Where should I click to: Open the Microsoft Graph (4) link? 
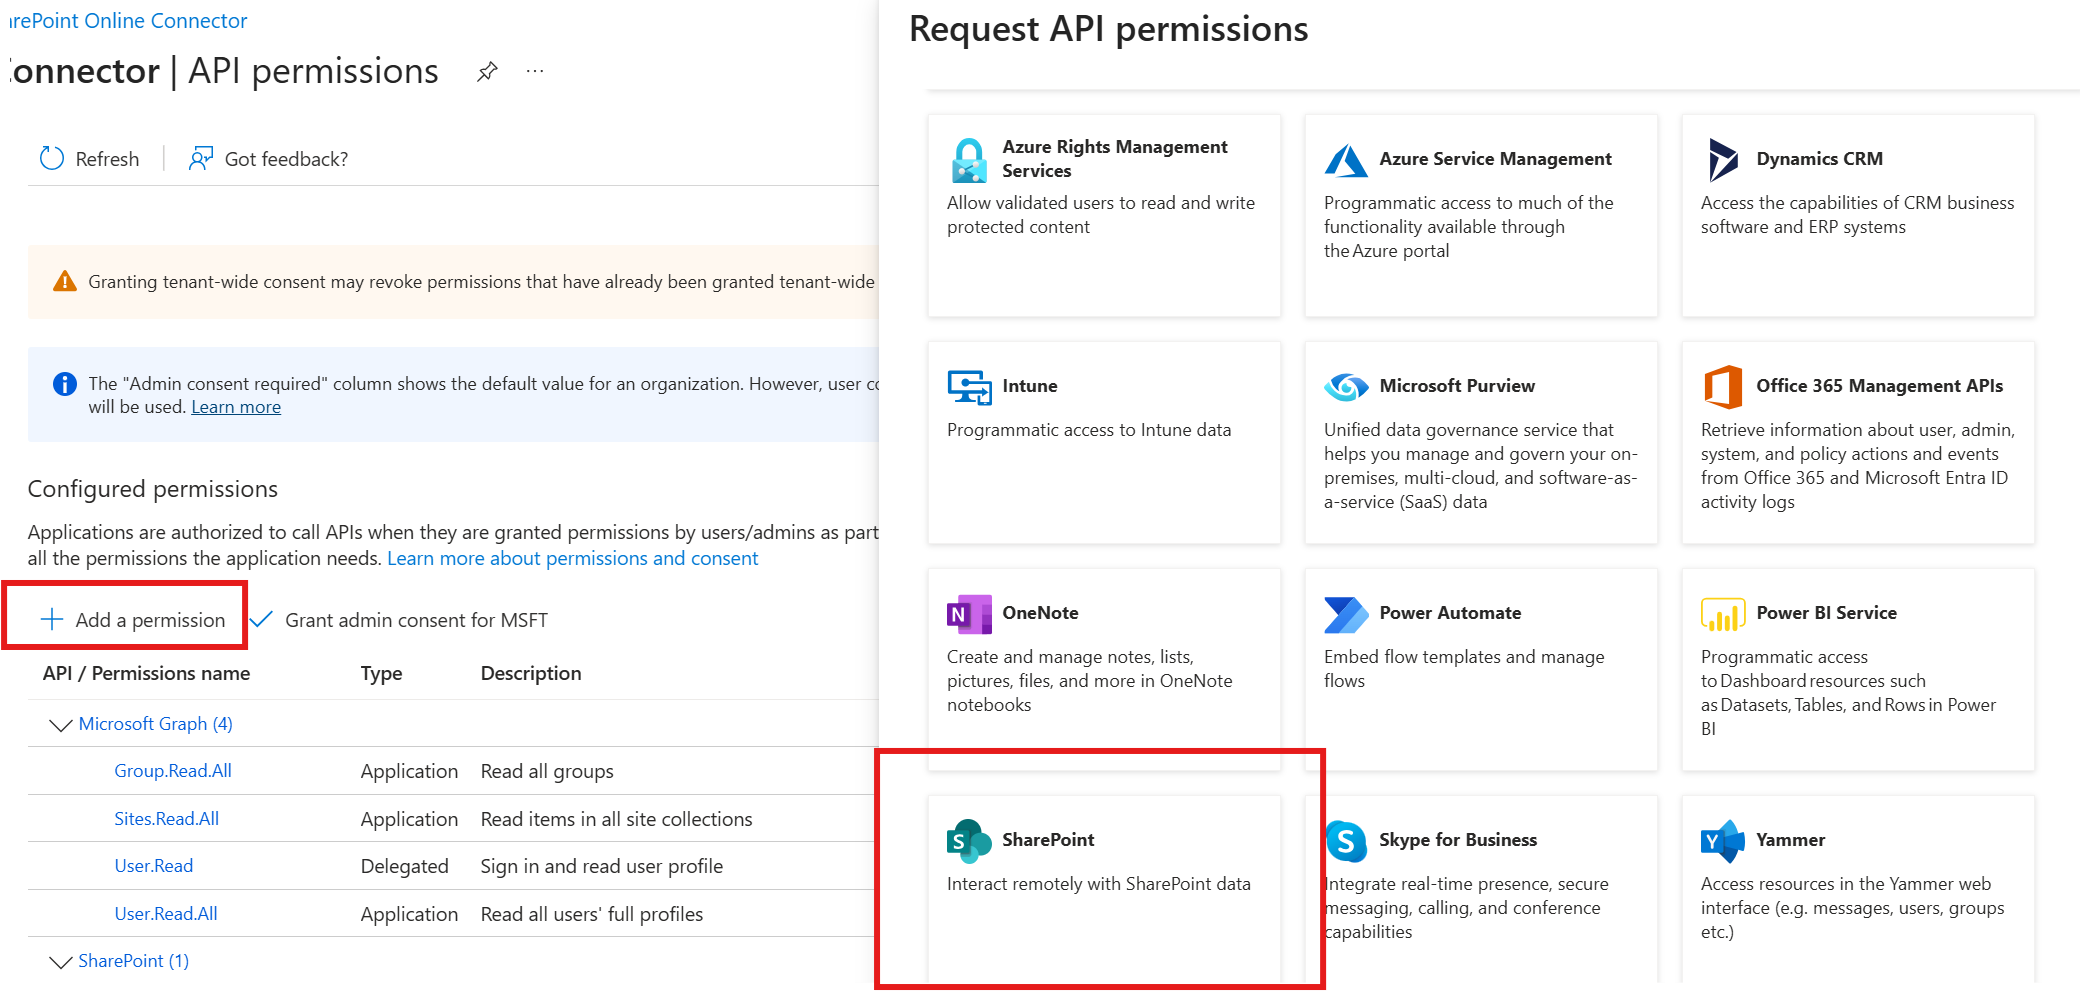click(155, 723)
